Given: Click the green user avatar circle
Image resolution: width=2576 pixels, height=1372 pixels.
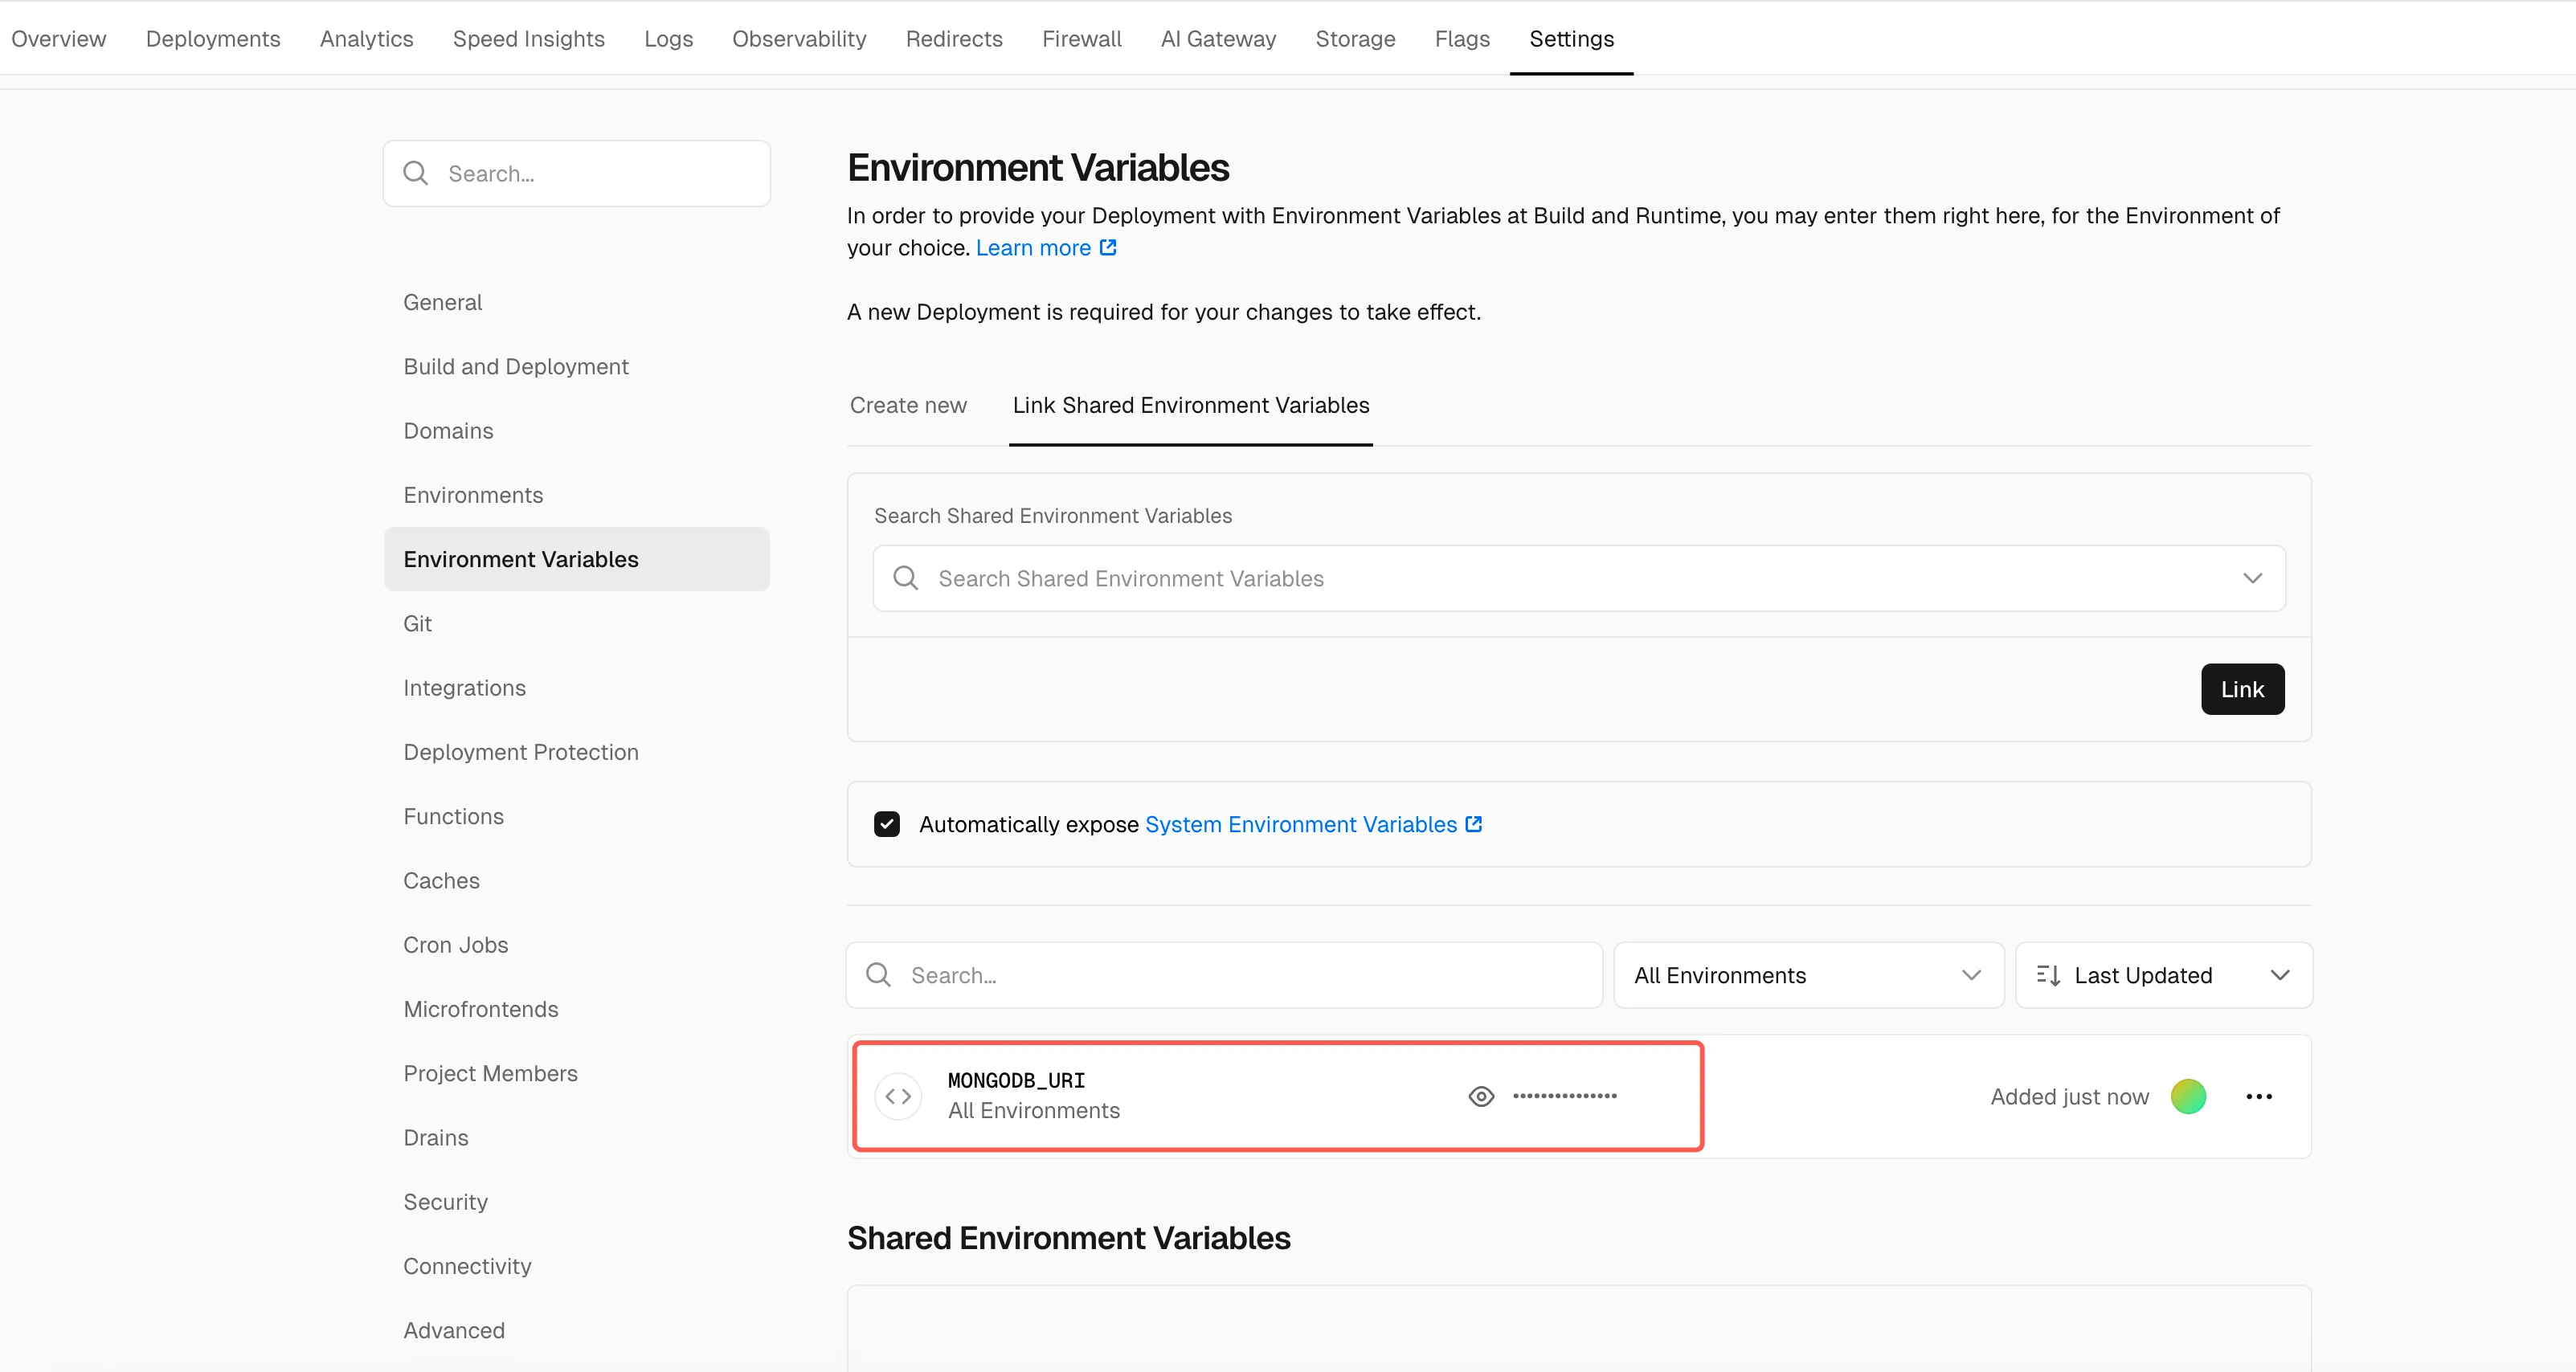Looking at the screenshot, I should 2188,1096.
